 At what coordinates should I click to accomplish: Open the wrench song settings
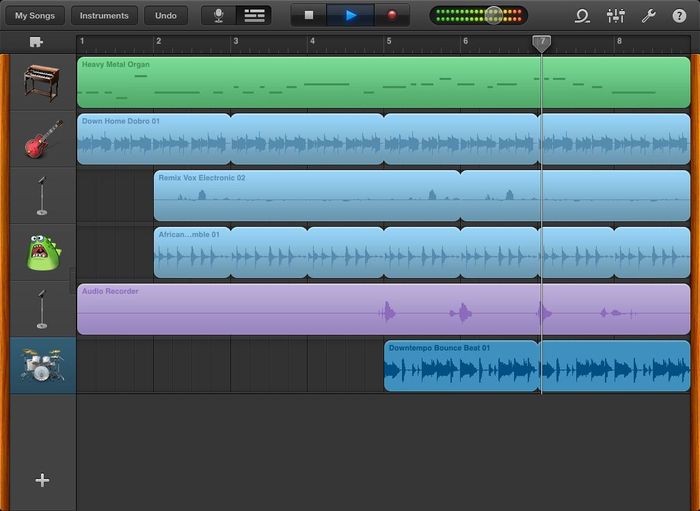[x=648, y=16]
